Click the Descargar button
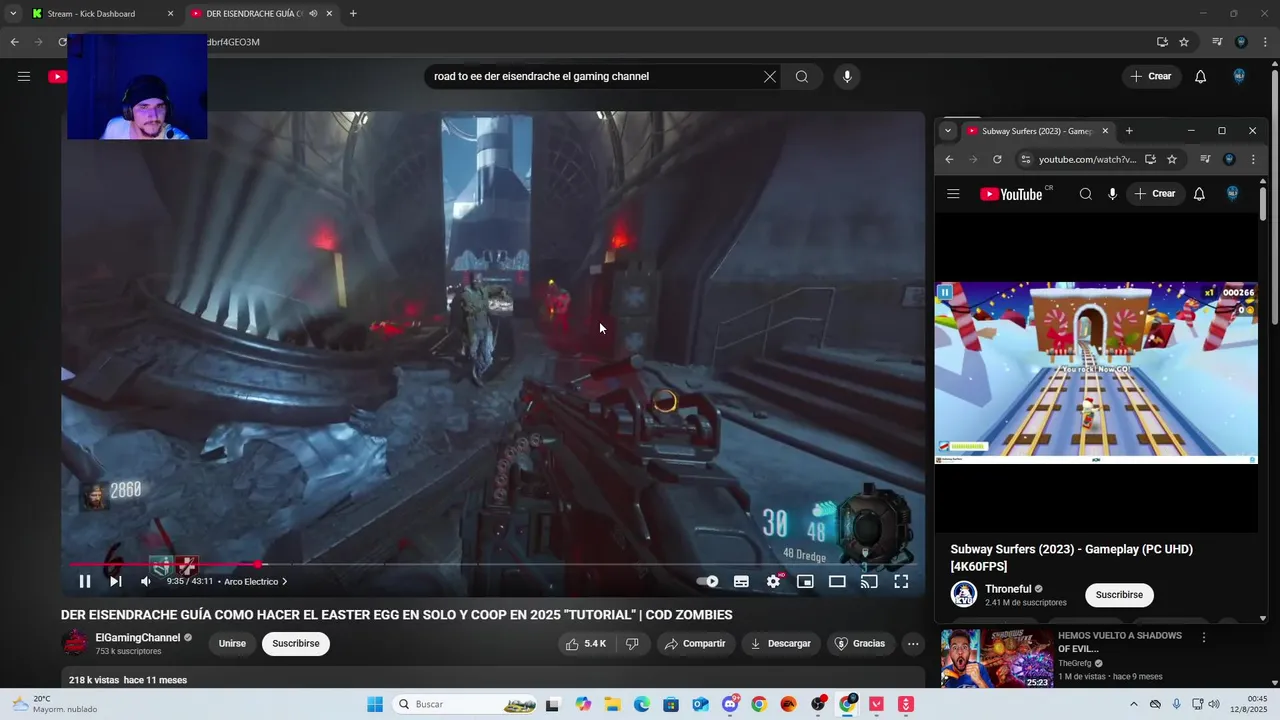 [780, 644]
